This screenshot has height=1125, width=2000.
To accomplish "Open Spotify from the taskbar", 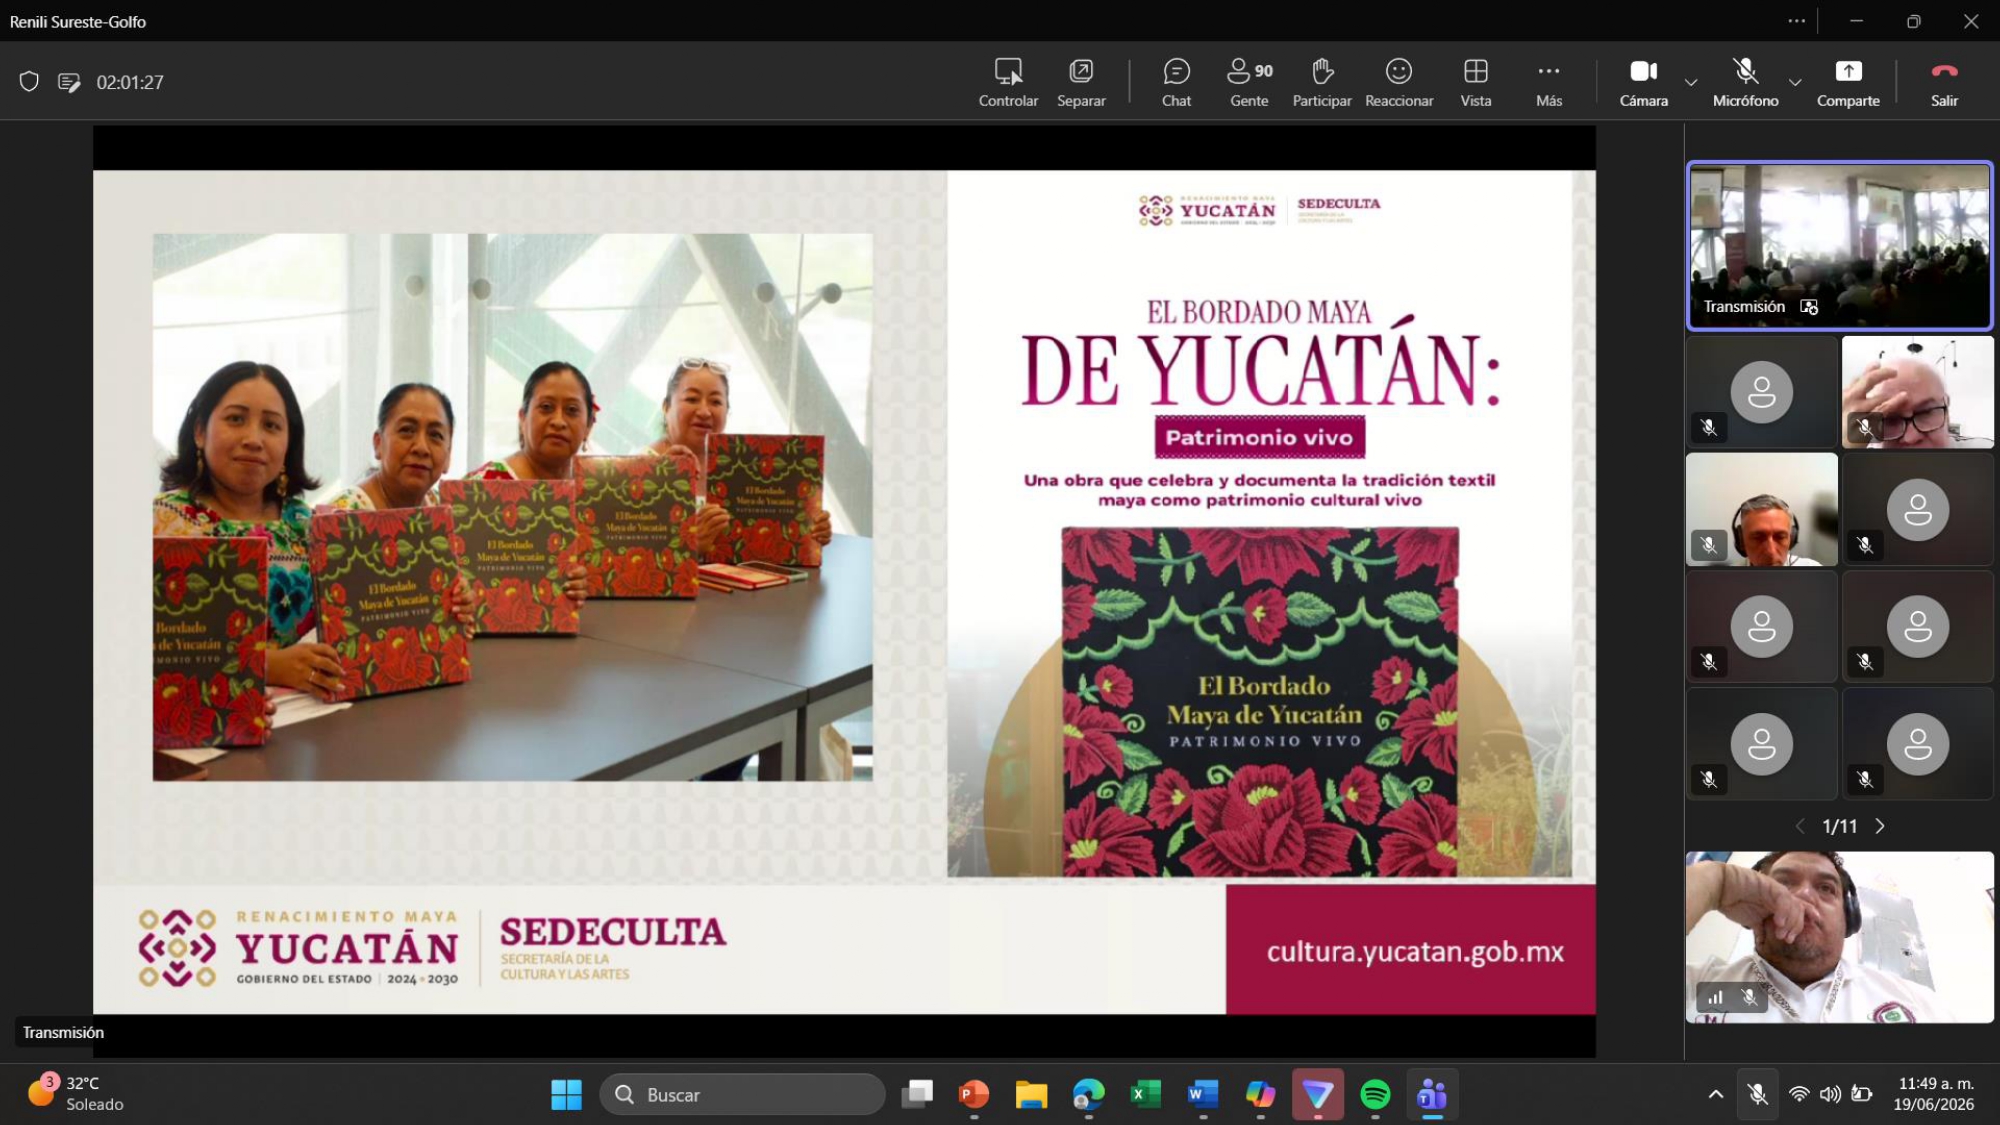I will coord(1375,1095).
